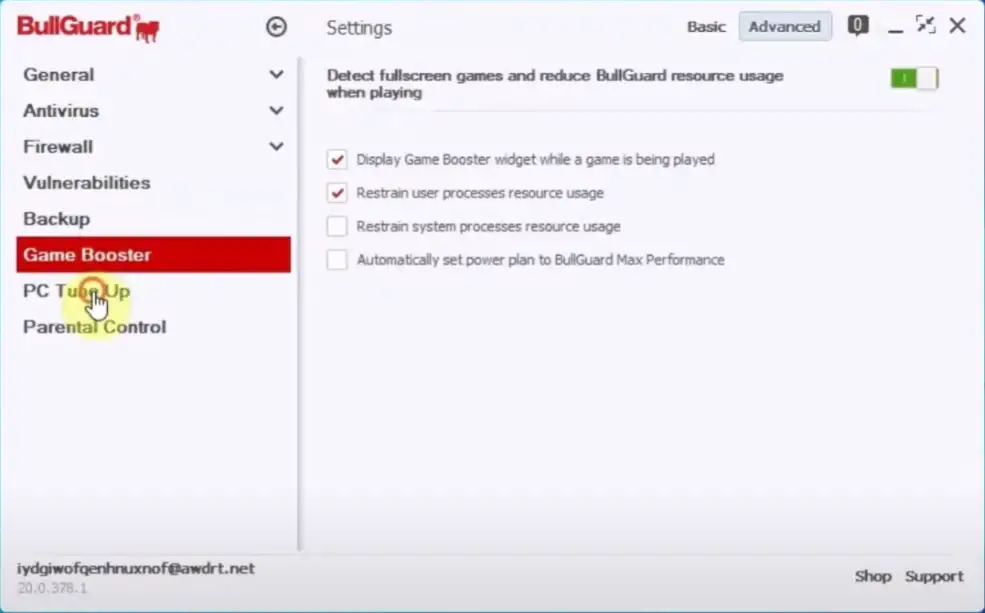Select the Advanced settings mode

coord(784,27)
